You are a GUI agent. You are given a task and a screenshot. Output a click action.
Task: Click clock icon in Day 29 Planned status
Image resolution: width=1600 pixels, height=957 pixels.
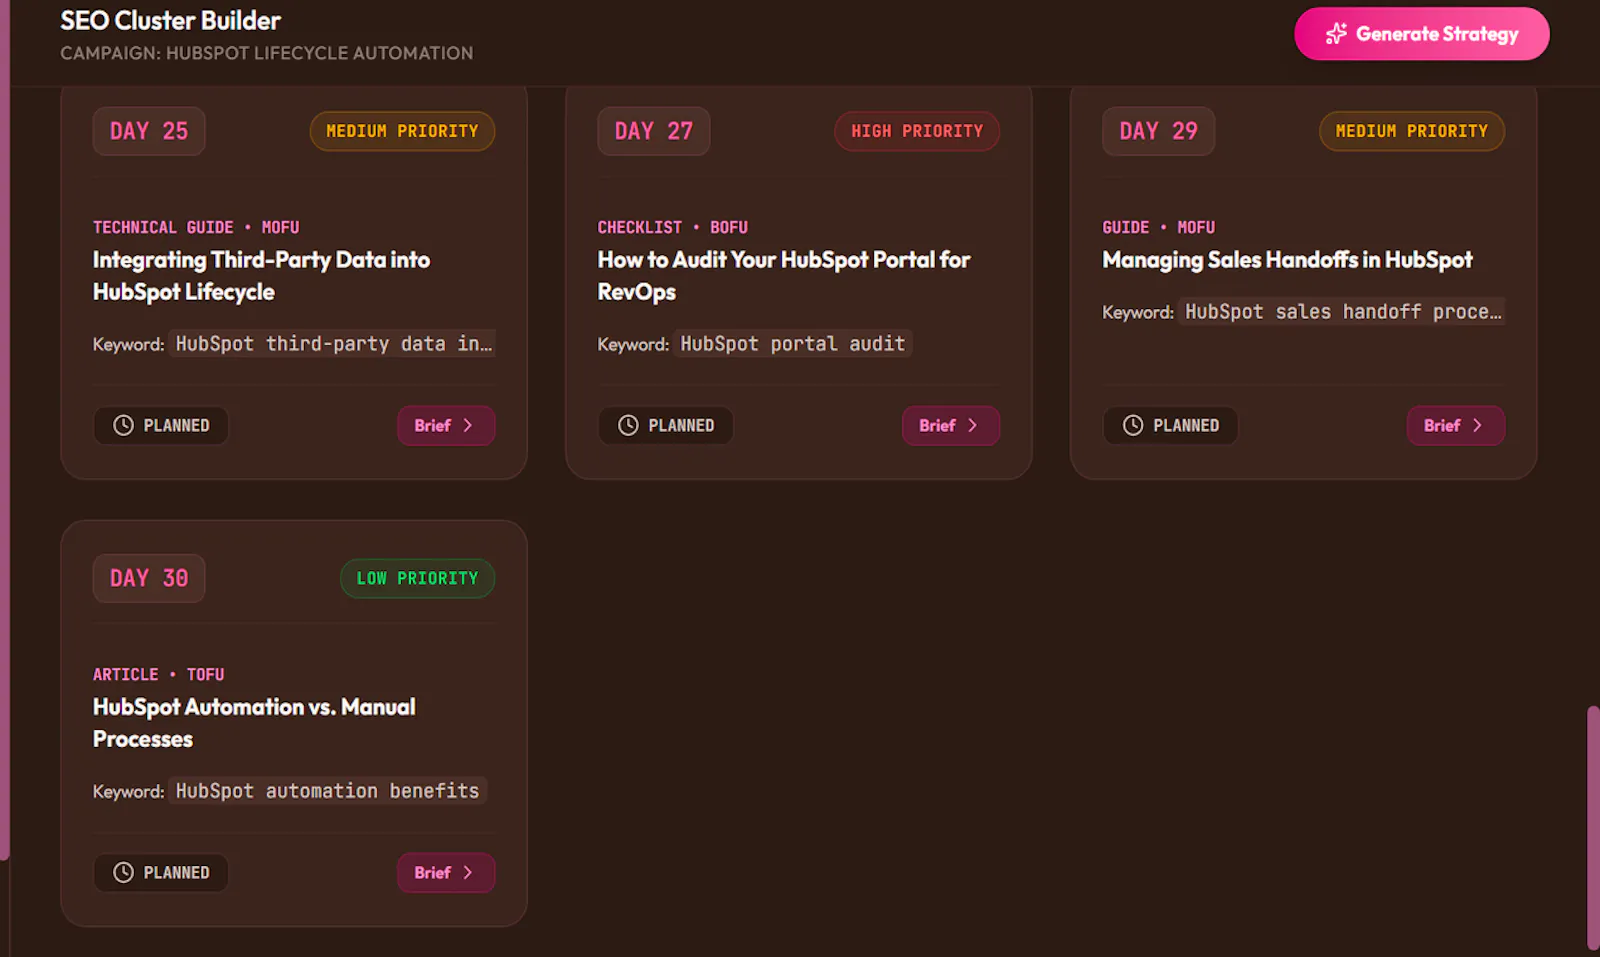1133,425
